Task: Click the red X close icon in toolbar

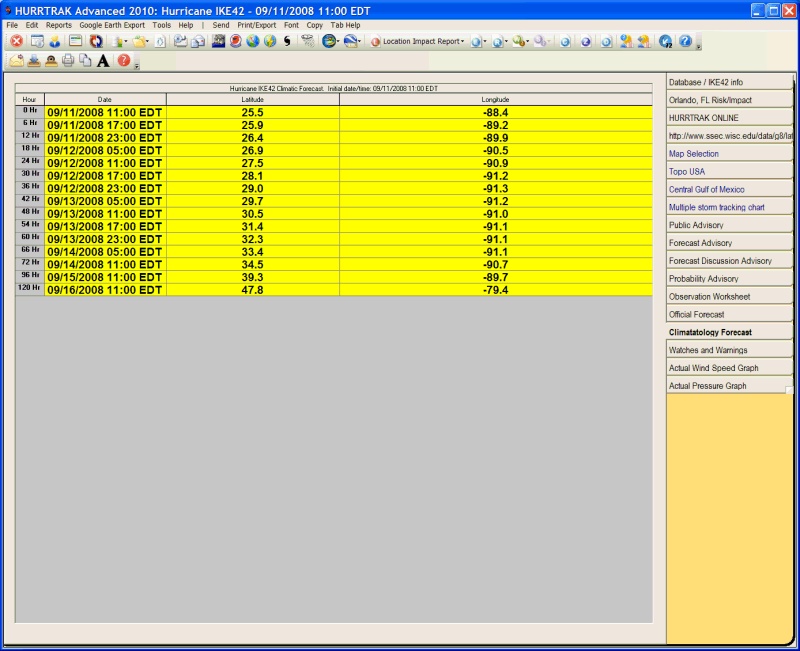Action: 16,42
